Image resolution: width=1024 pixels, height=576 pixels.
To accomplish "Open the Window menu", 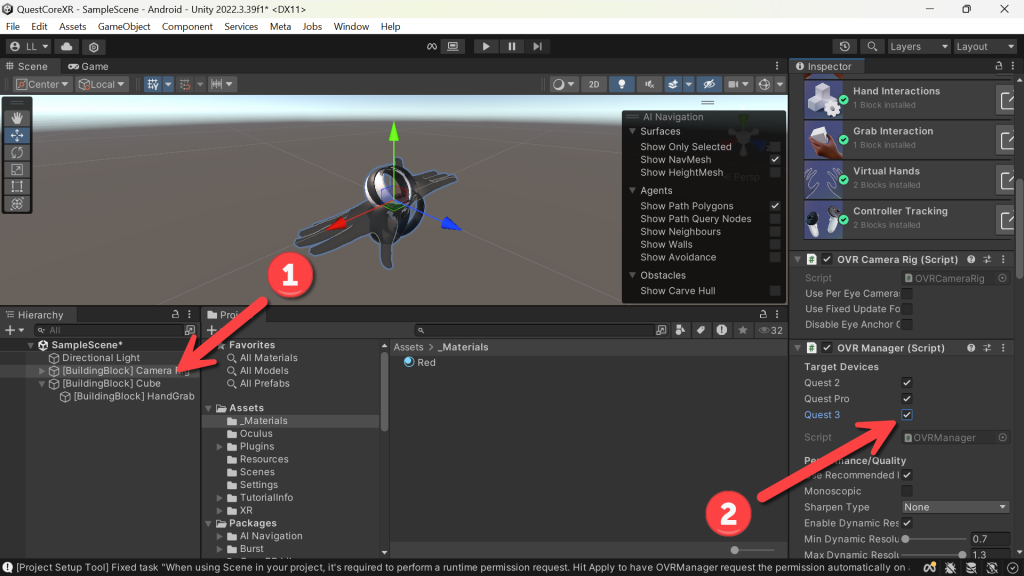I will pos(351,27).
